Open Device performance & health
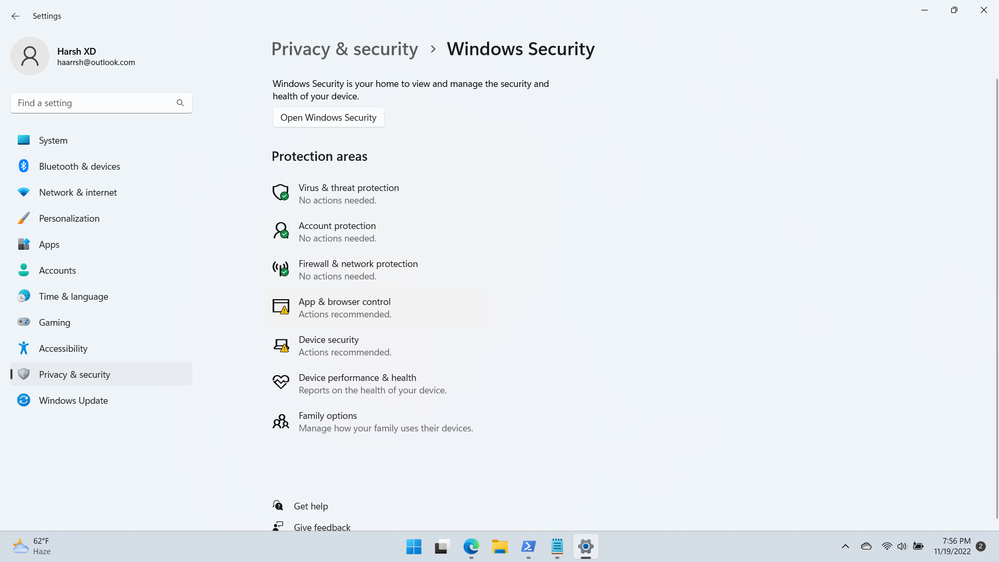Image resolution: width=999 pixels, height=562 pixels. (x=376, y=384)
